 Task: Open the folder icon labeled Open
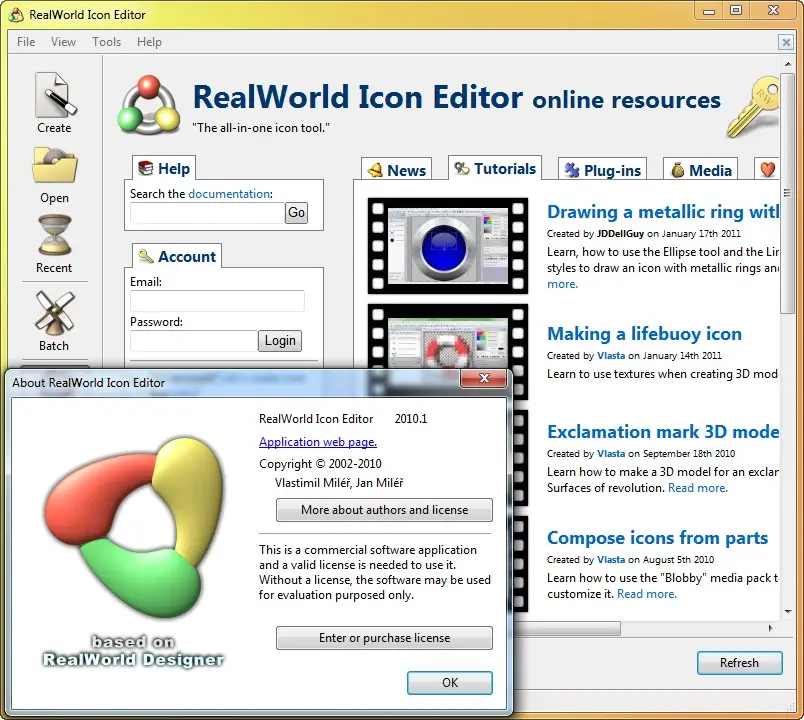pos(54,166)
